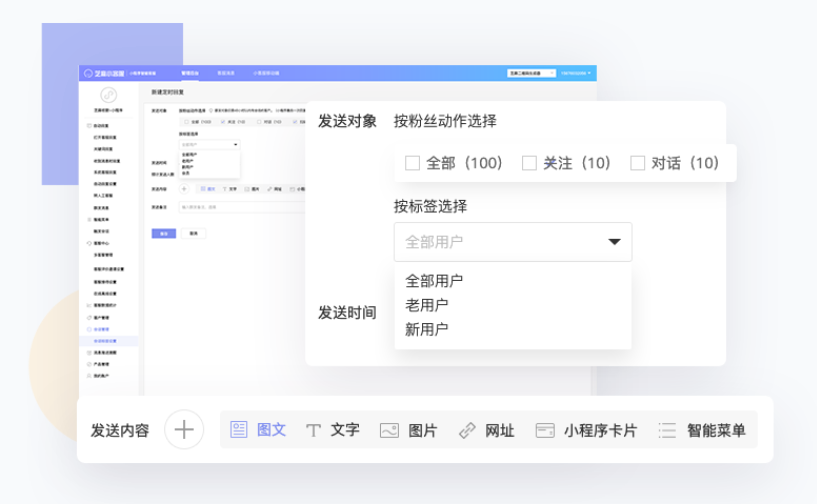Choose the 图片 image icon
This screenshot has width=817, height=504.
389,430
